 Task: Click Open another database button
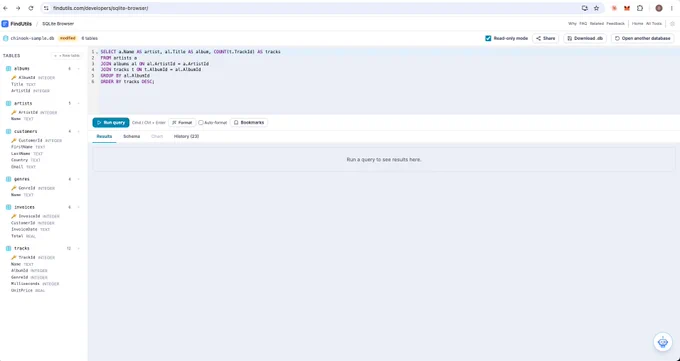(643, 38)
